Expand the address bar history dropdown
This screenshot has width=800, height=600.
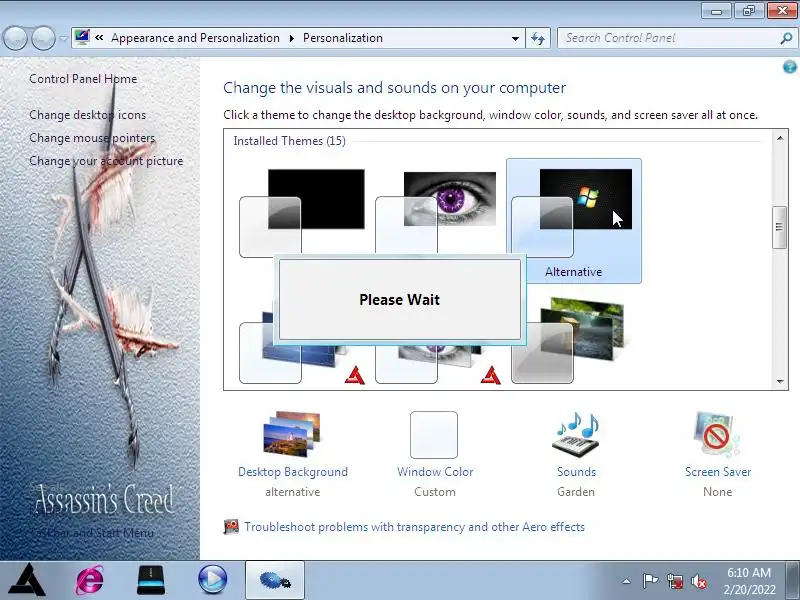(515, 38)
